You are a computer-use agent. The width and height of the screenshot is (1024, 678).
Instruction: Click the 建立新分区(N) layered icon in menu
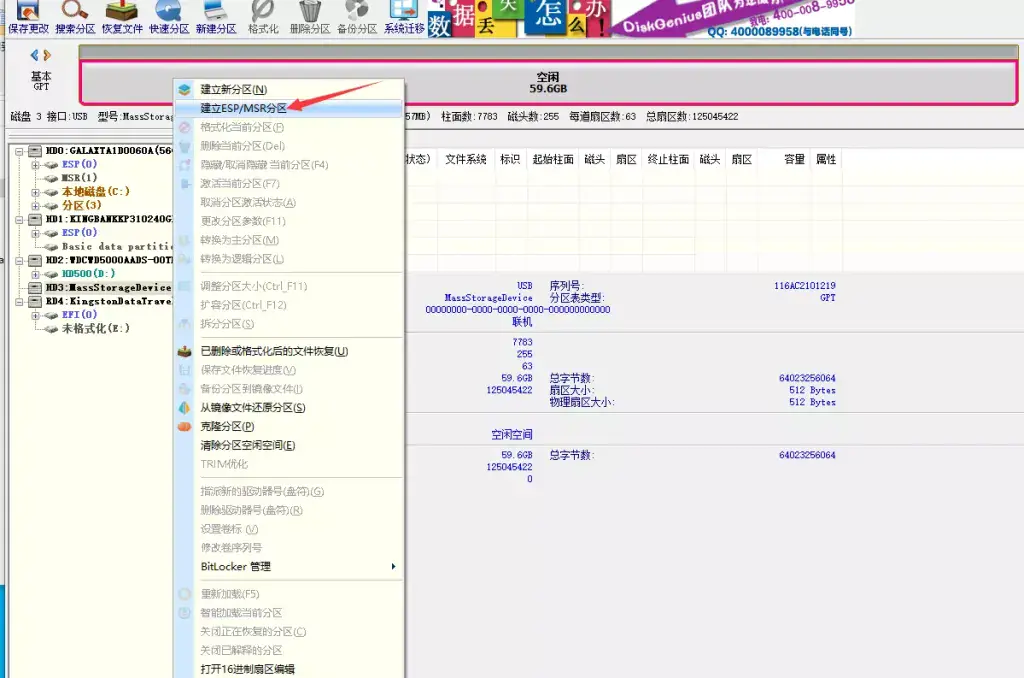185,89
